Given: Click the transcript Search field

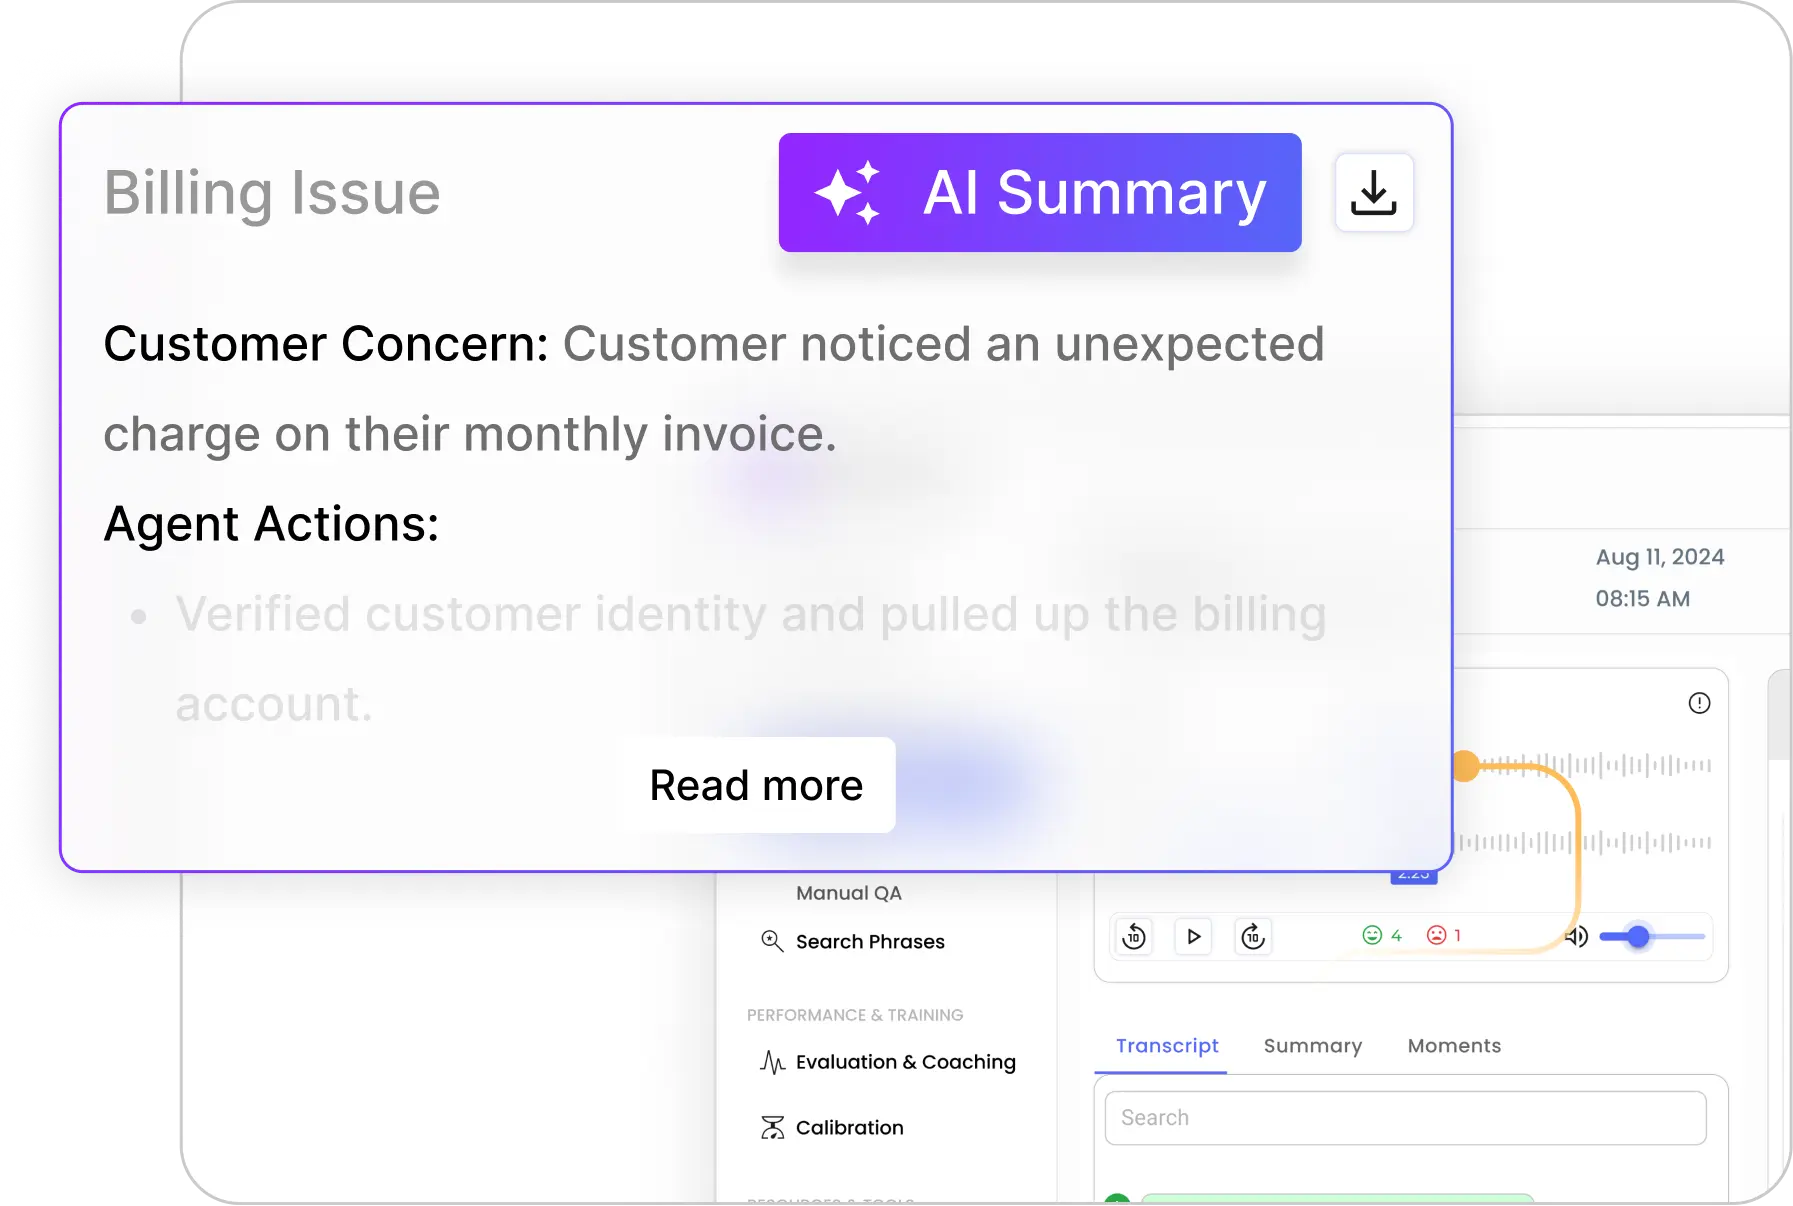Looking at the screenshot, I should click(1405, 1118).
